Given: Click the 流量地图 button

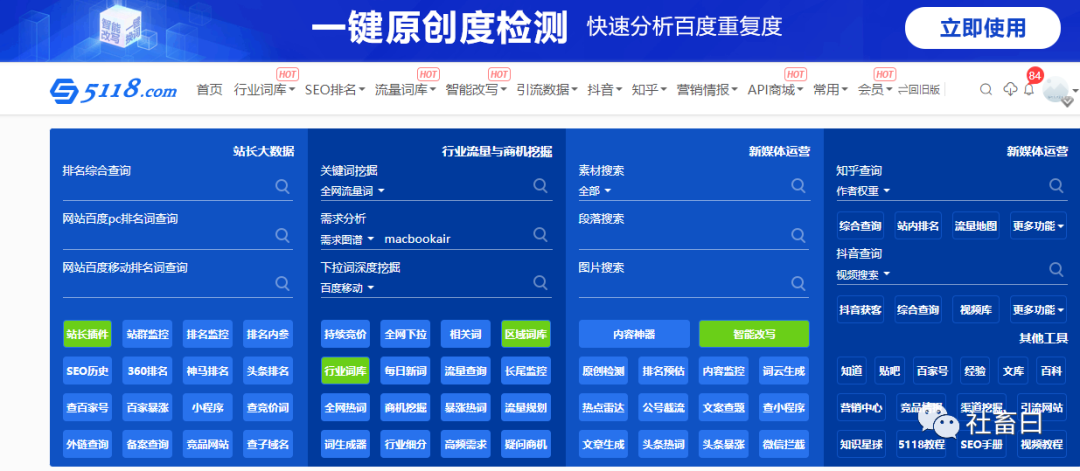Looking at the screenshot, I should pos(975,226).
